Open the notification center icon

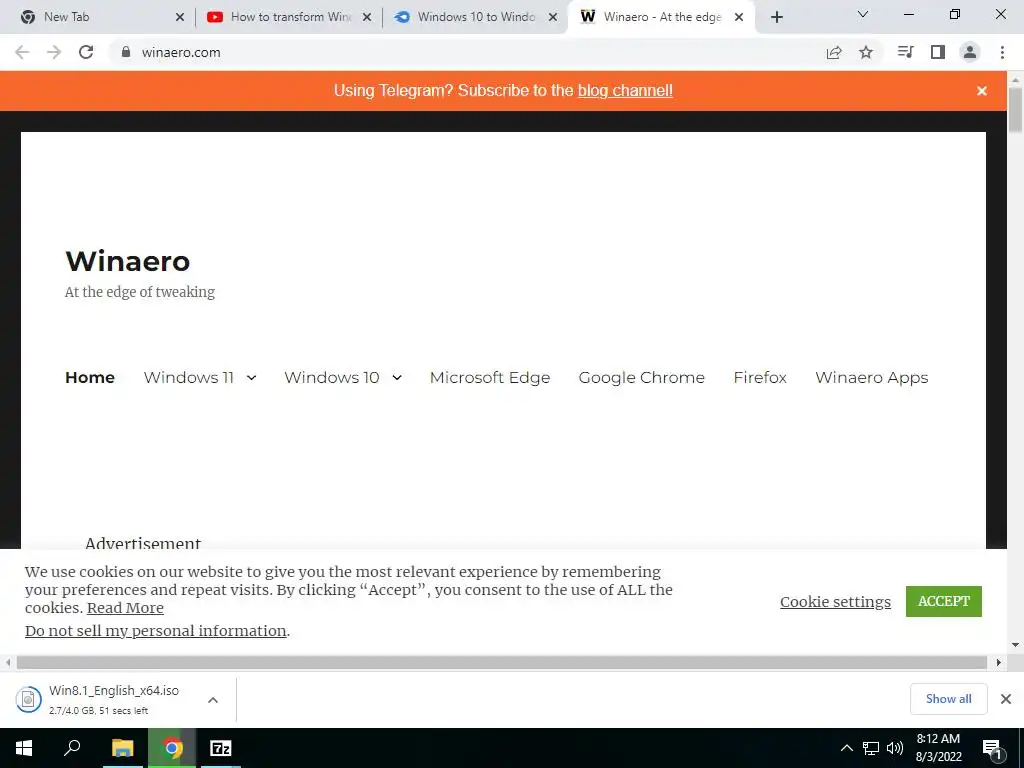point(993,748)
